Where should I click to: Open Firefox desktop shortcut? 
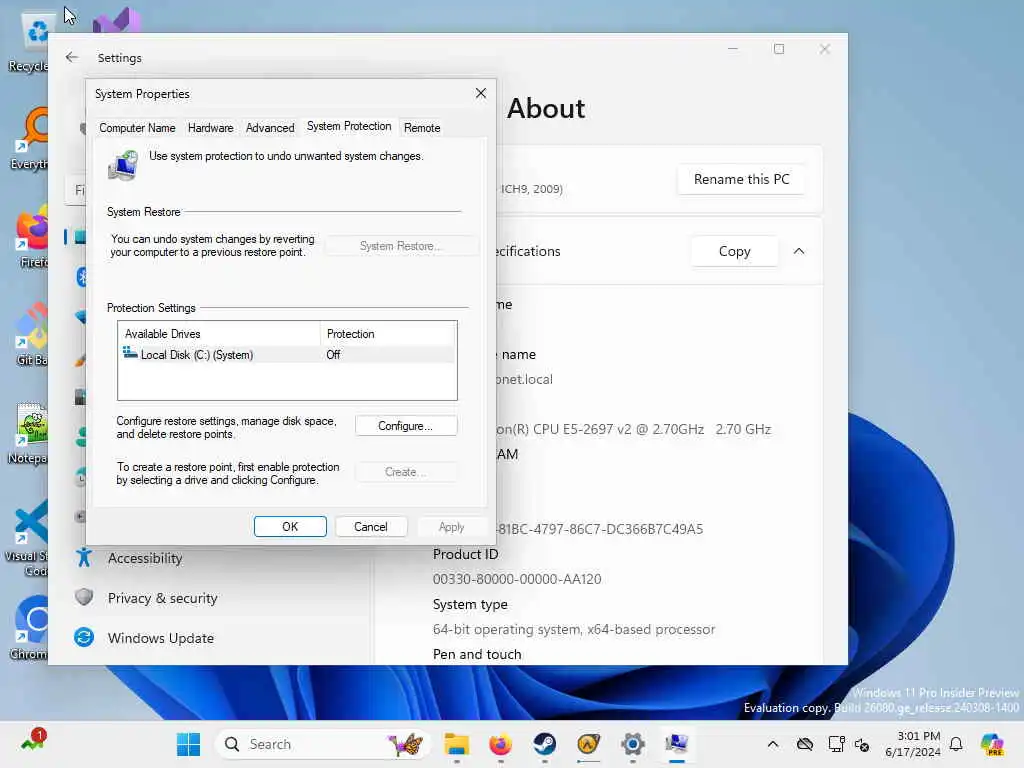[x=30, y=238]
